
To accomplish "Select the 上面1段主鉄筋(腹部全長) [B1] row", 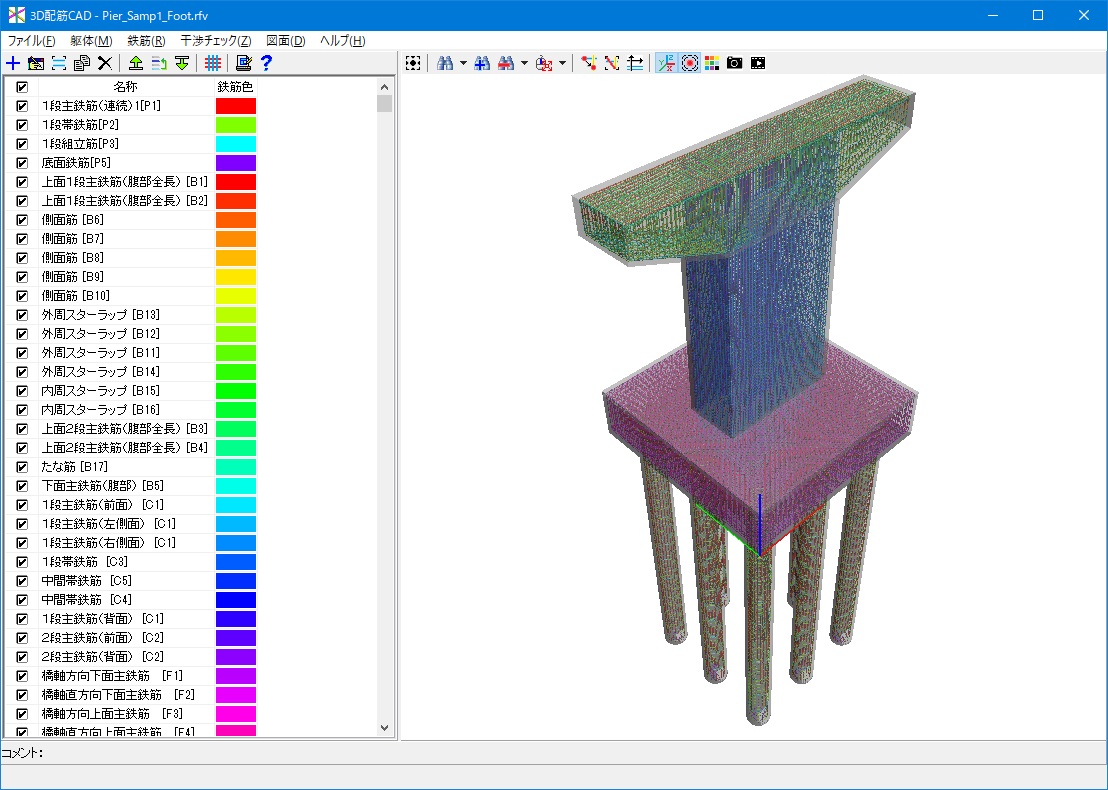I will (x=130, y=182).
